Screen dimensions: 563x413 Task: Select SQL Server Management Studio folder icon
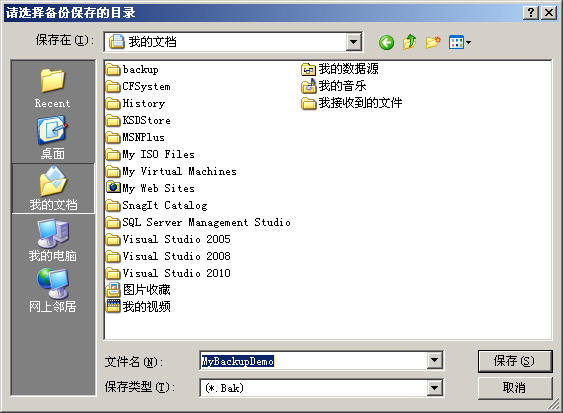coord(113,222)
